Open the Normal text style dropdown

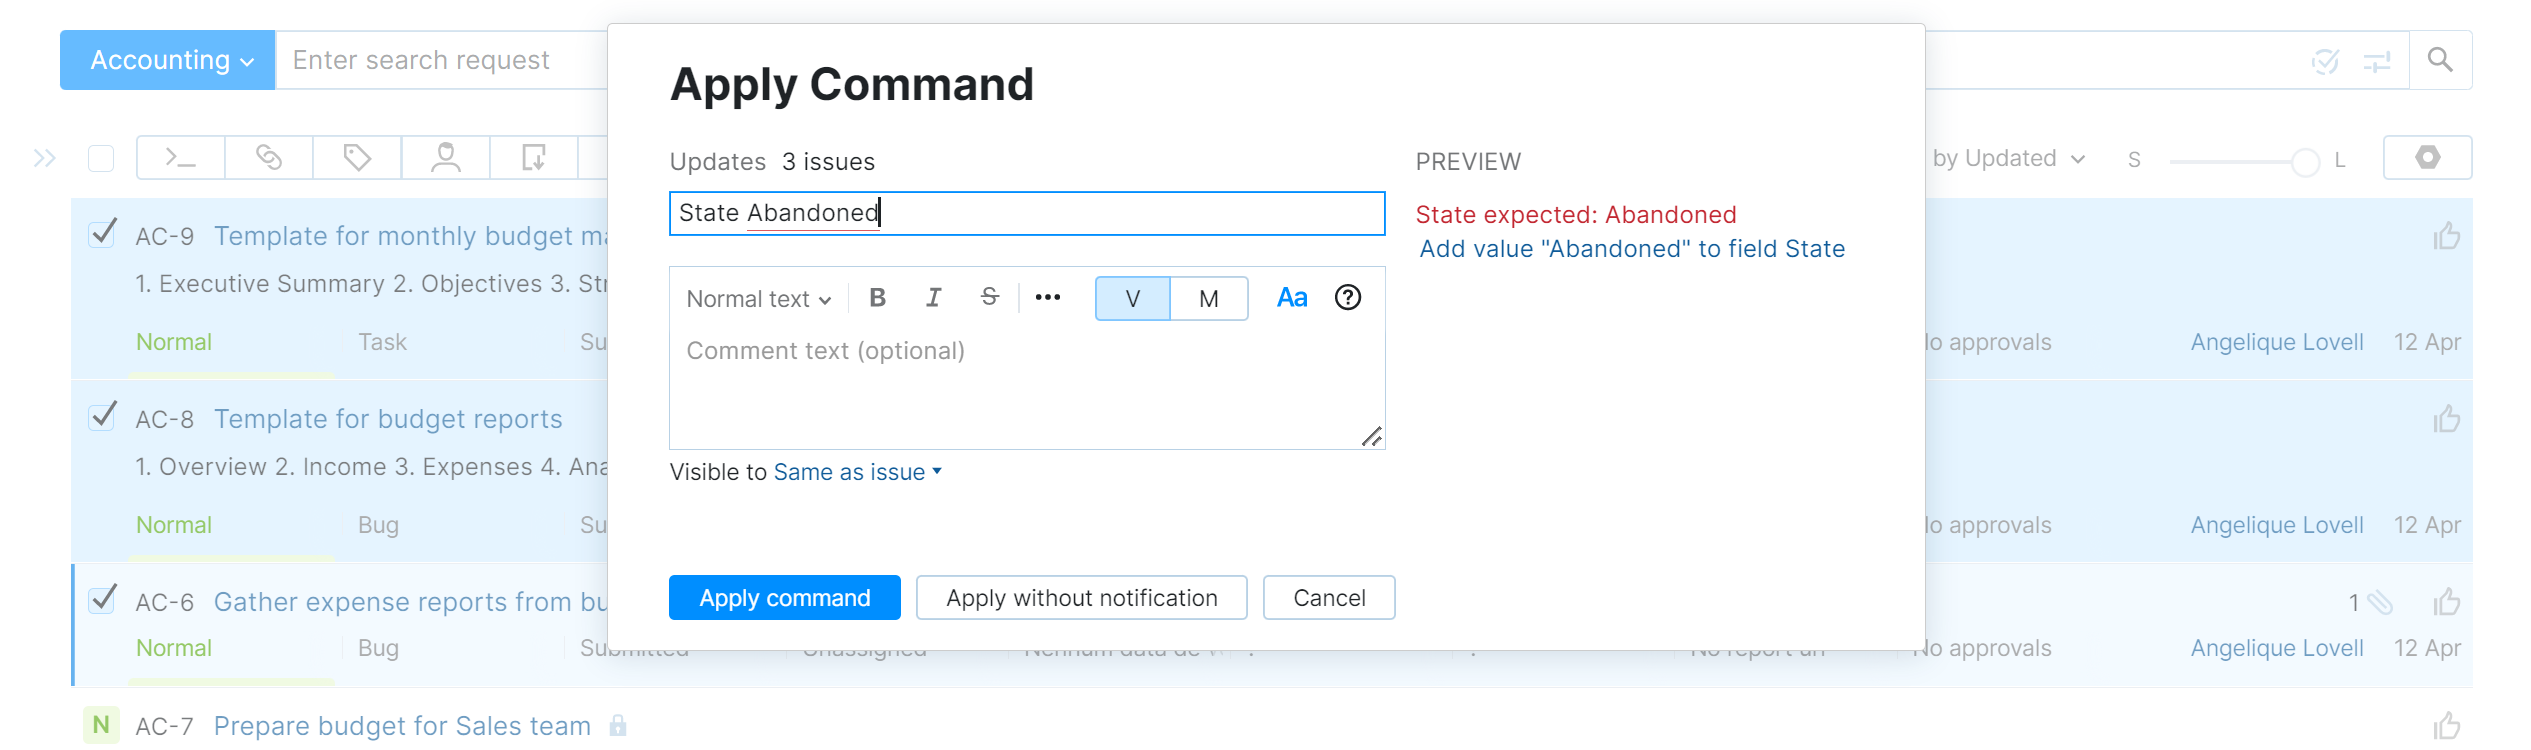pyautogui.click(x=757, y=298)
